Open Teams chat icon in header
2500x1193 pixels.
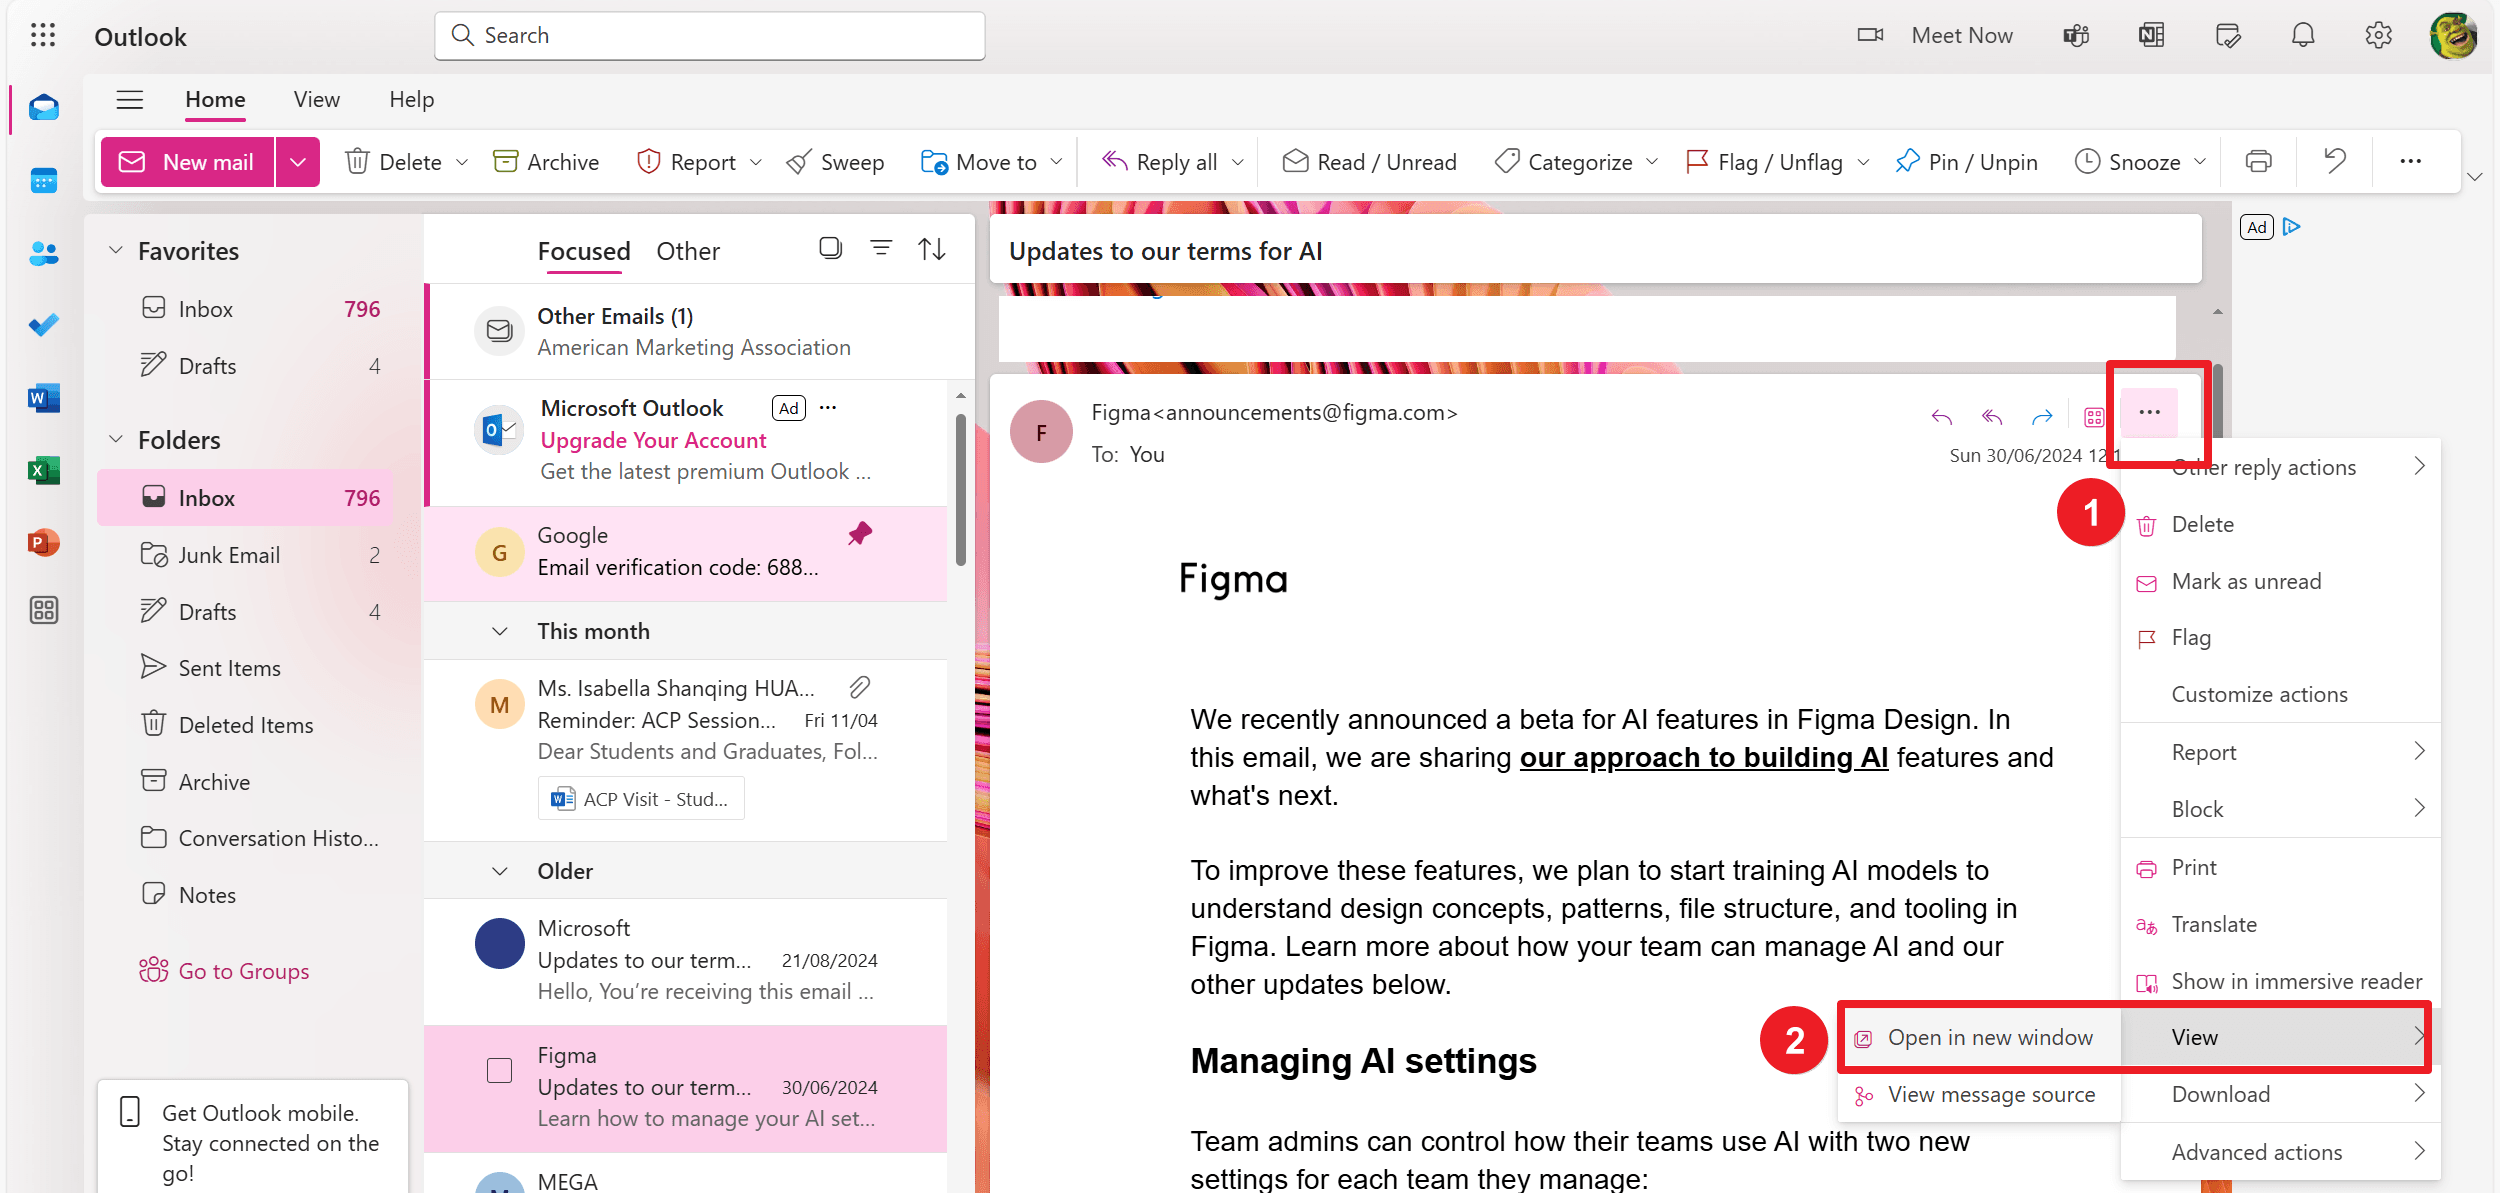[2076, 36]
